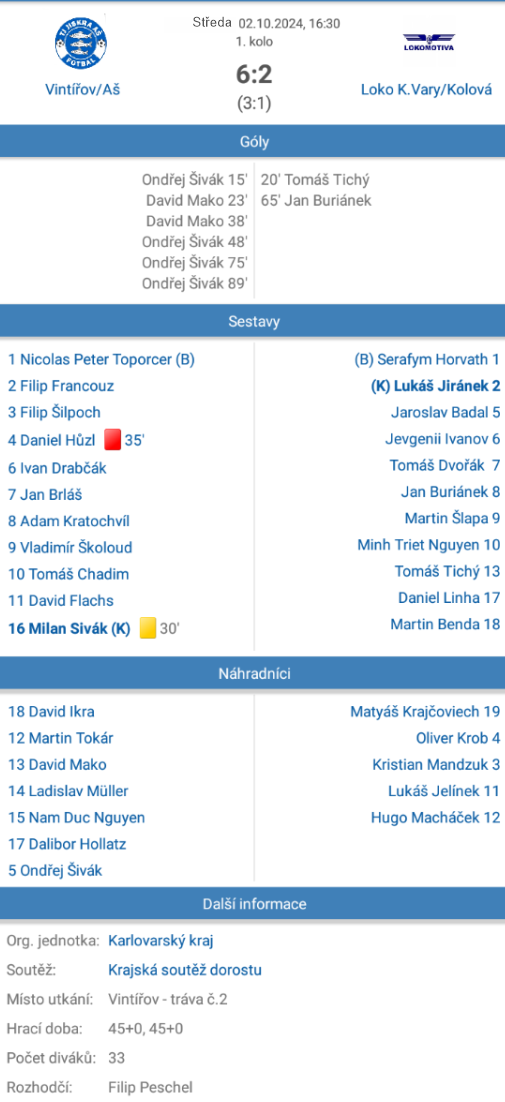Open the TJ Jiskra Aš team logo
Viewport: 505px width, 1102px height.
tap(81, 43)
